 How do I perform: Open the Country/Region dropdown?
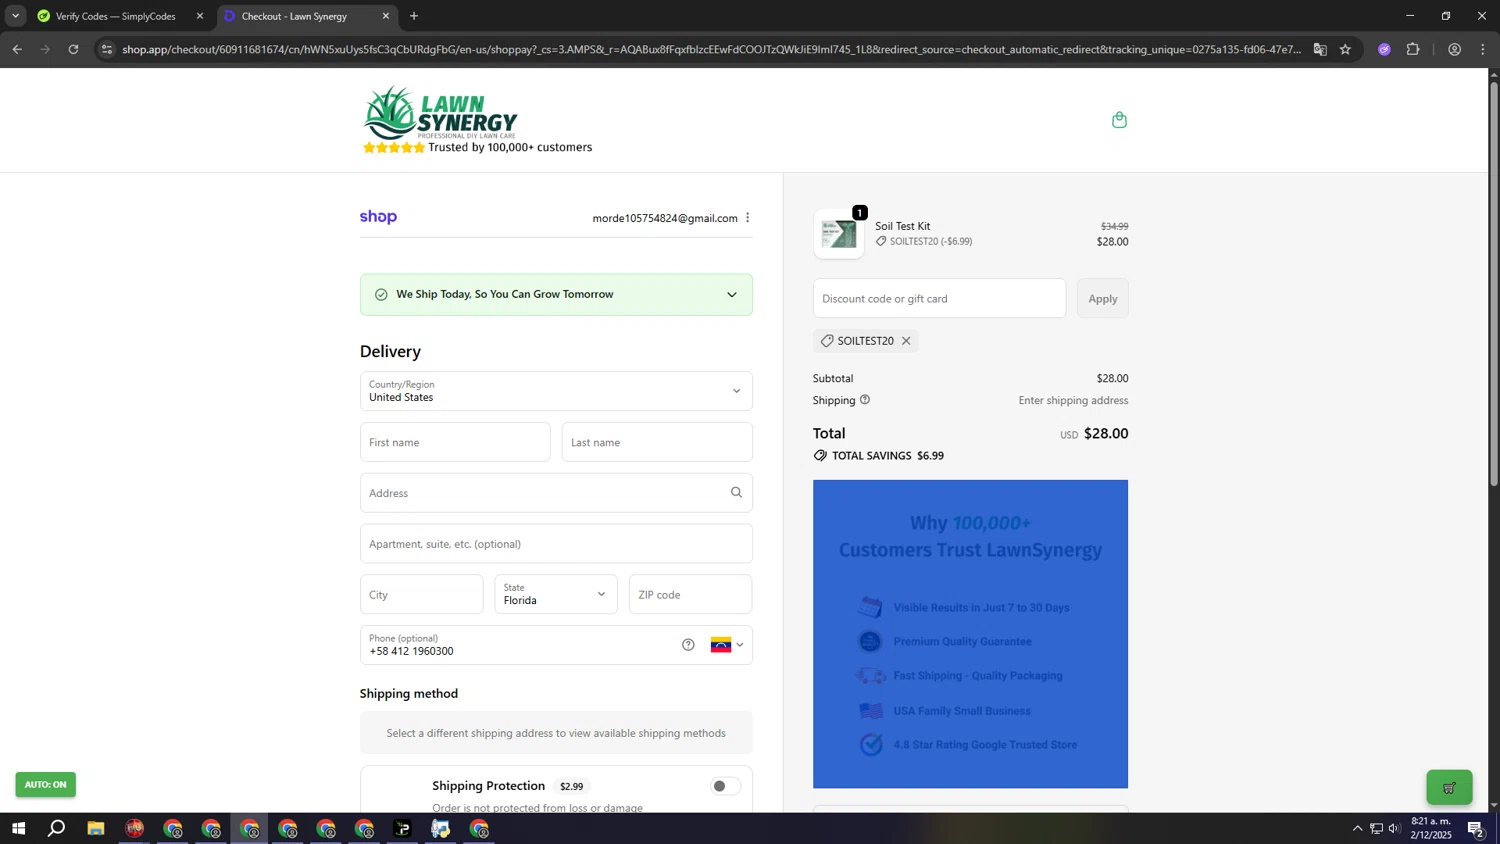[556, 391]
